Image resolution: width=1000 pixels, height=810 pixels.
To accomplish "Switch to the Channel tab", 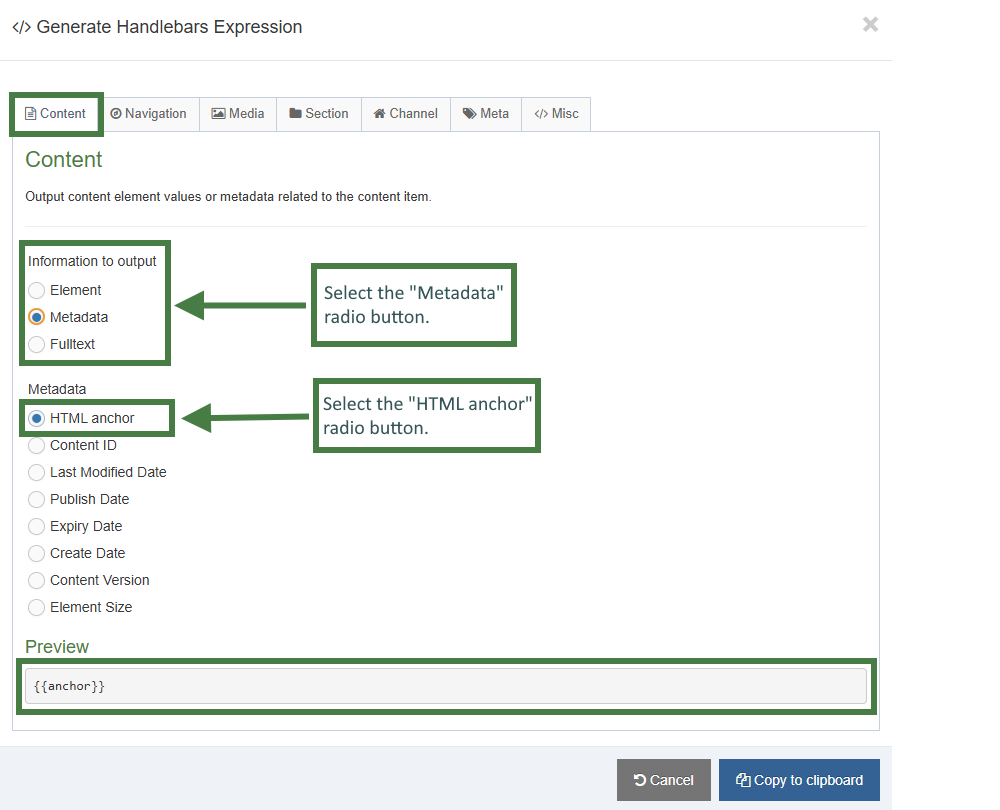I will 405,113.
